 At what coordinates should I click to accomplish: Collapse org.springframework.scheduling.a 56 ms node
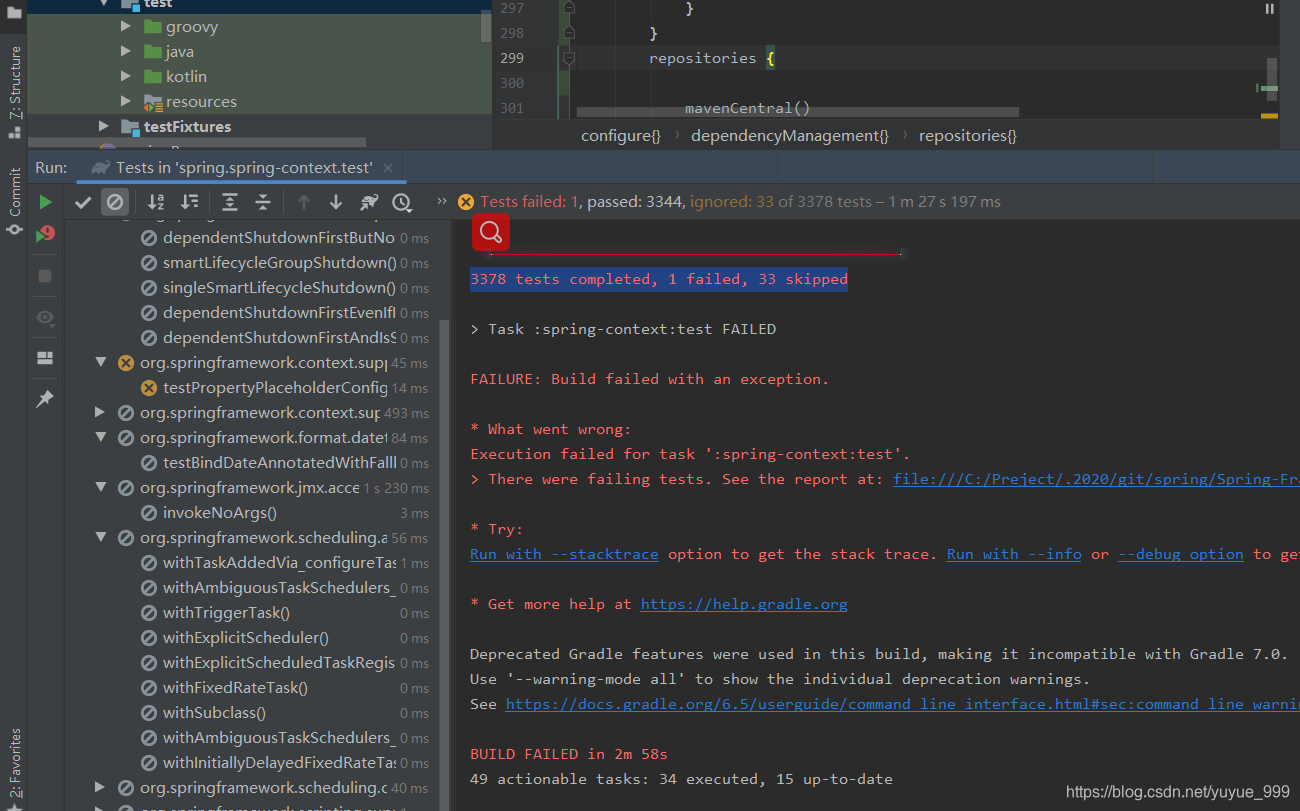pyautogui.click(x=101, y=538)
